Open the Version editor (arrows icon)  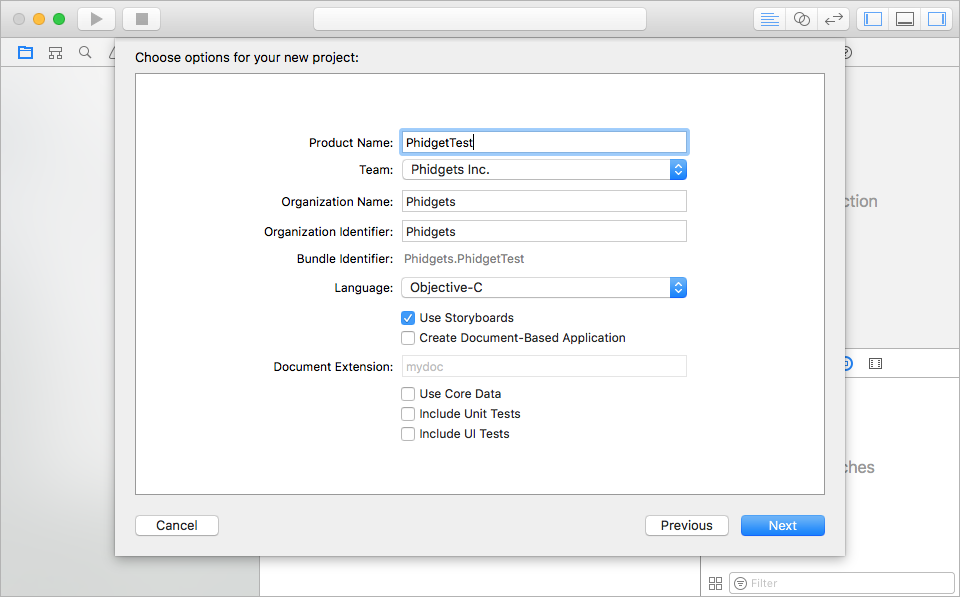coord(834,19)
